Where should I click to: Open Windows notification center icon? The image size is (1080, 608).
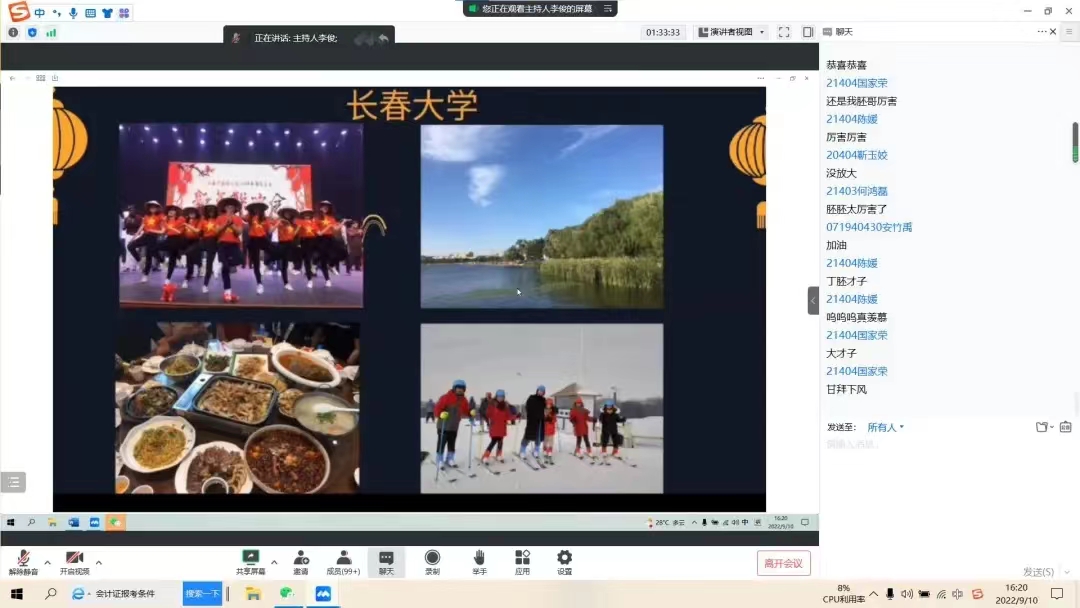coord(1057,594)
